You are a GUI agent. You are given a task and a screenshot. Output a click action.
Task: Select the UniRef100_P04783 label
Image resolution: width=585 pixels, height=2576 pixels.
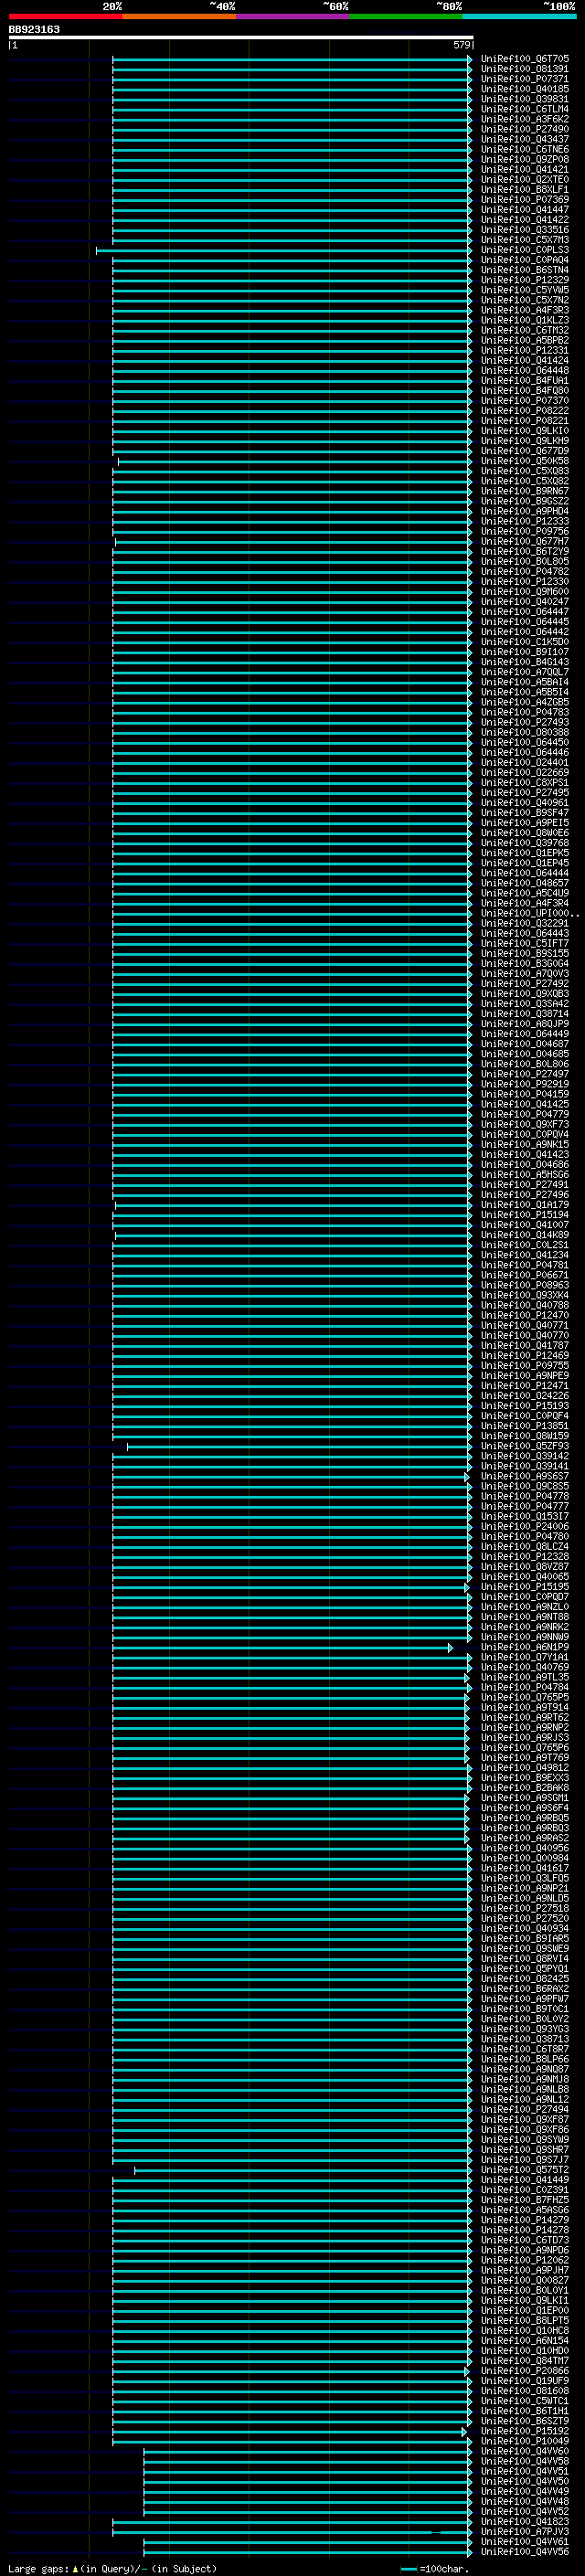[525, 712]
